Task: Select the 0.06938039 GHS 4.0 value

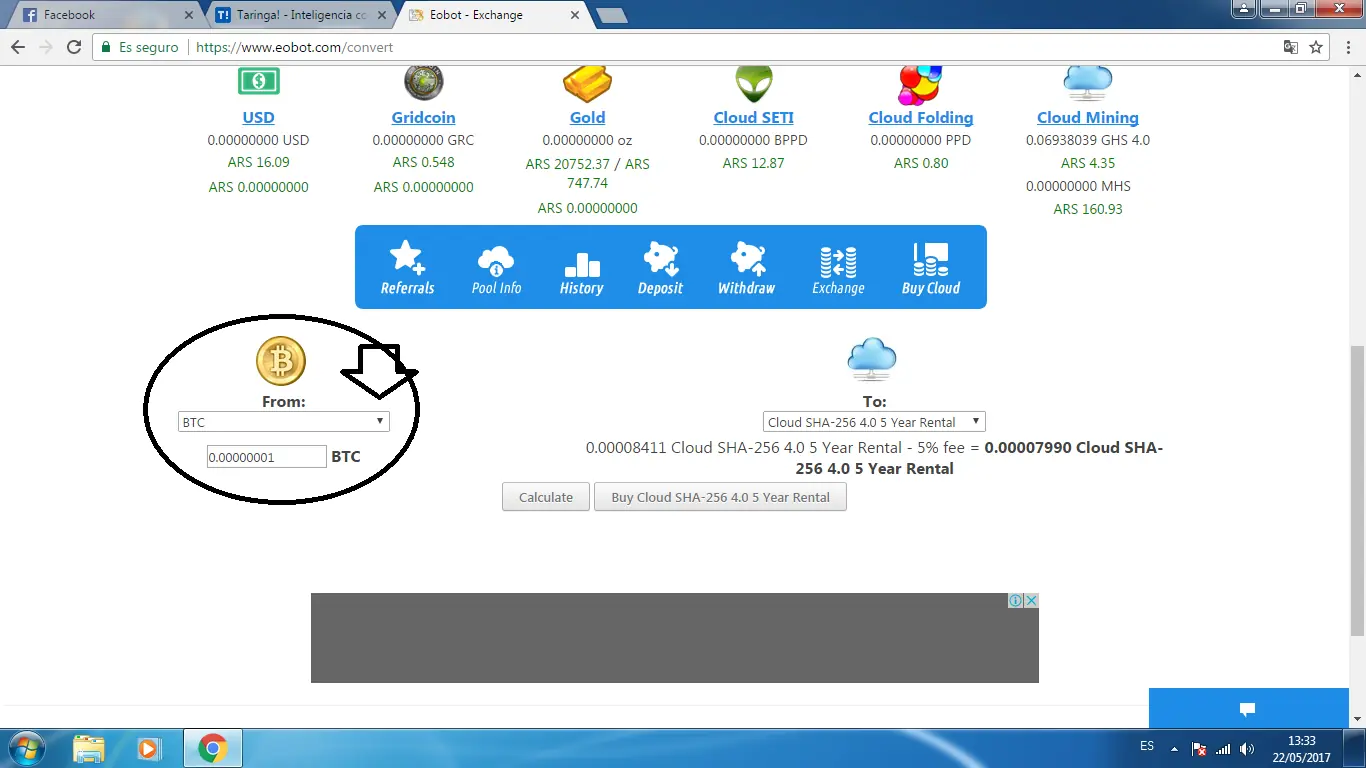Action: coord(1088,140)
